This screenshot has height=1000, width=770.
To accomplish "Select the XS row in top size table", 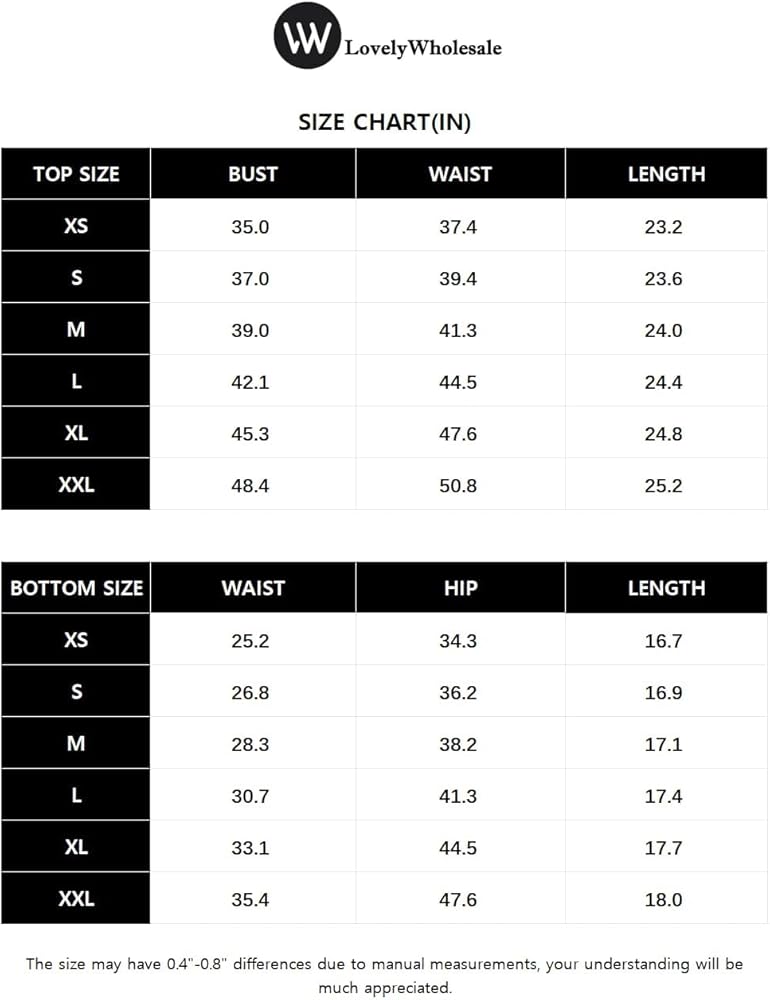I will tap(76, 226).
